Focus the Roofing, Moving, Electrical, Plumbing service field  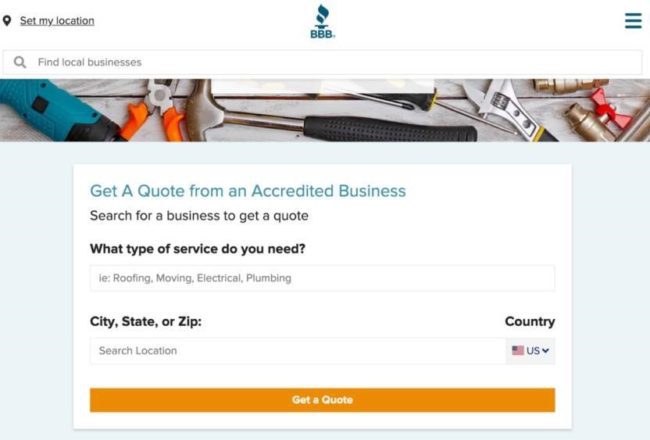[323, 278]
